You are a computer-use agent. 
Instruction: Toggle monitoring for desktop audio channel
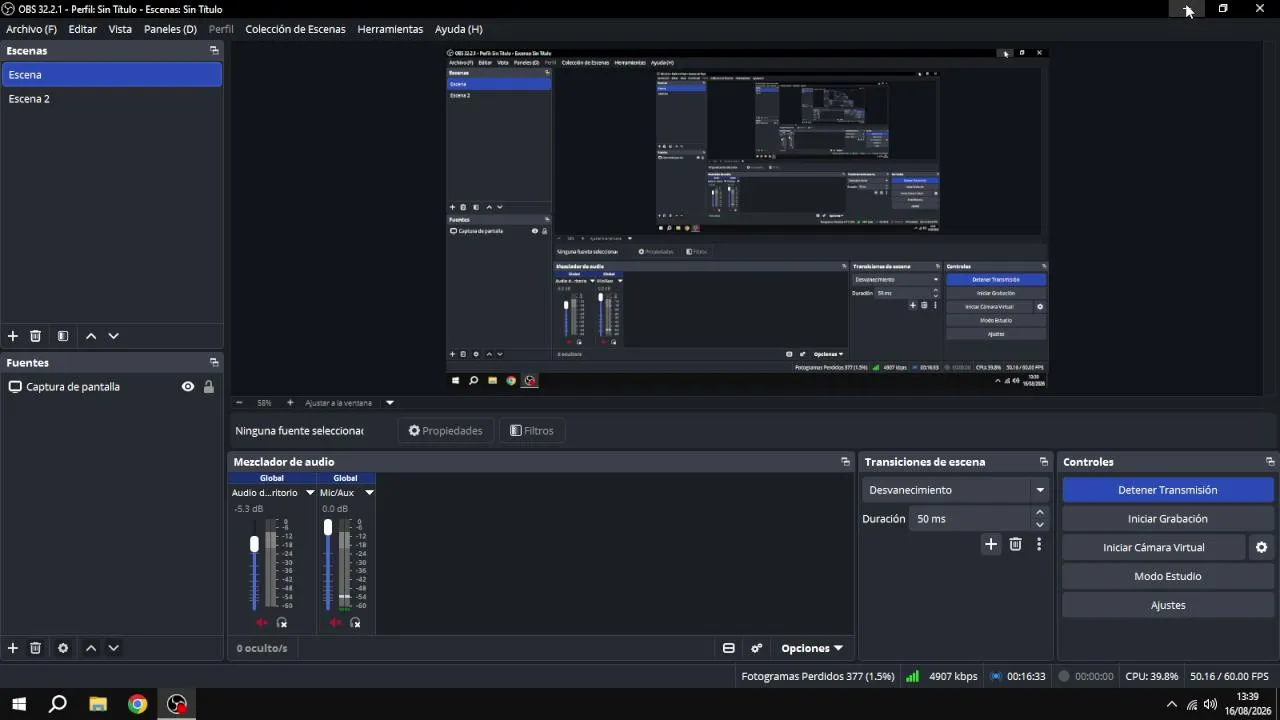point(282,623)
